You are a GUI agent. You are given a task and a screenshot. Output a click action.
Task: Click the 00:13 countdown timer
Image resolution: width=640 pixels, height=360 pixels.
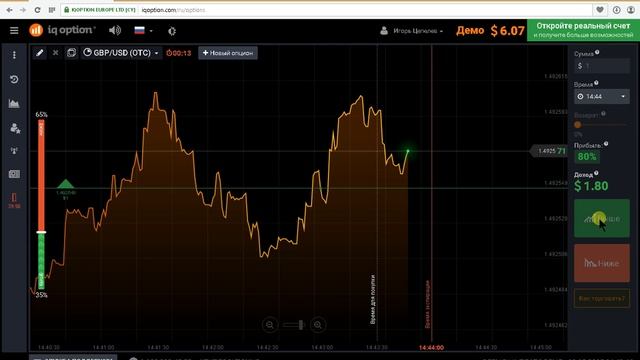click(x=179, y=53)
